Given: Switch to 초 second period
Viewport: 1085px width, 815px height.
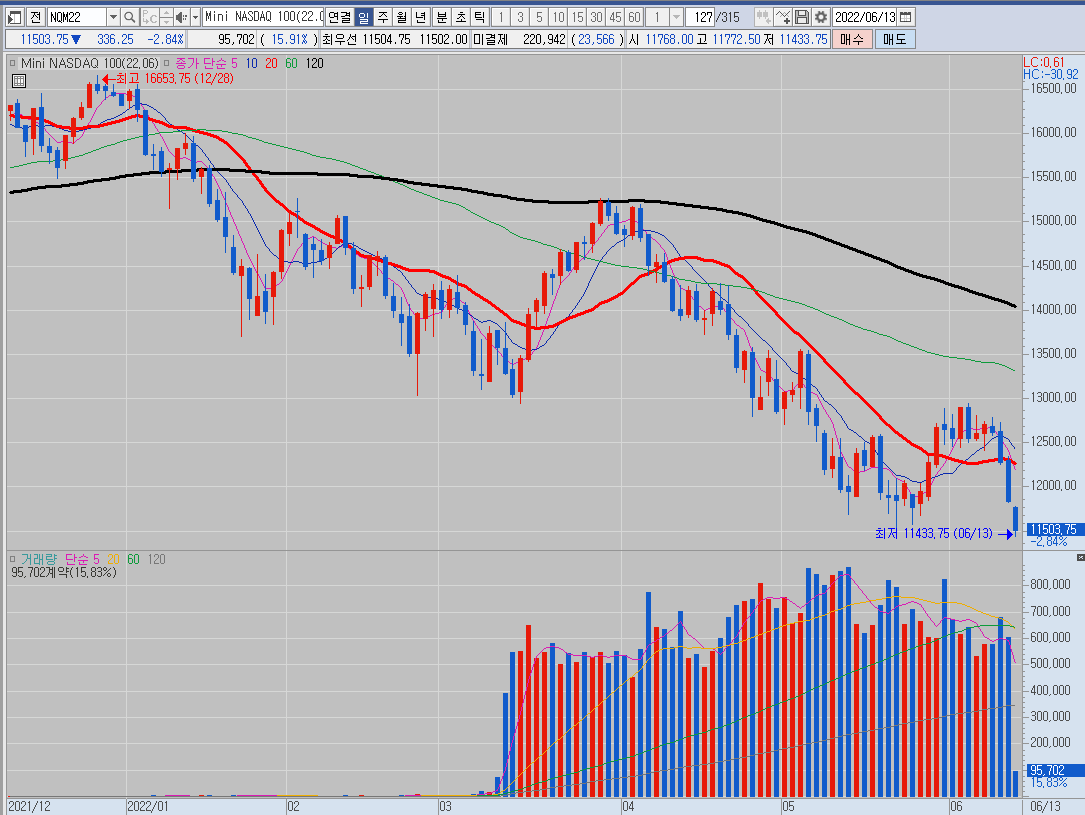Looking at the screenshot, I should point(461,17).
